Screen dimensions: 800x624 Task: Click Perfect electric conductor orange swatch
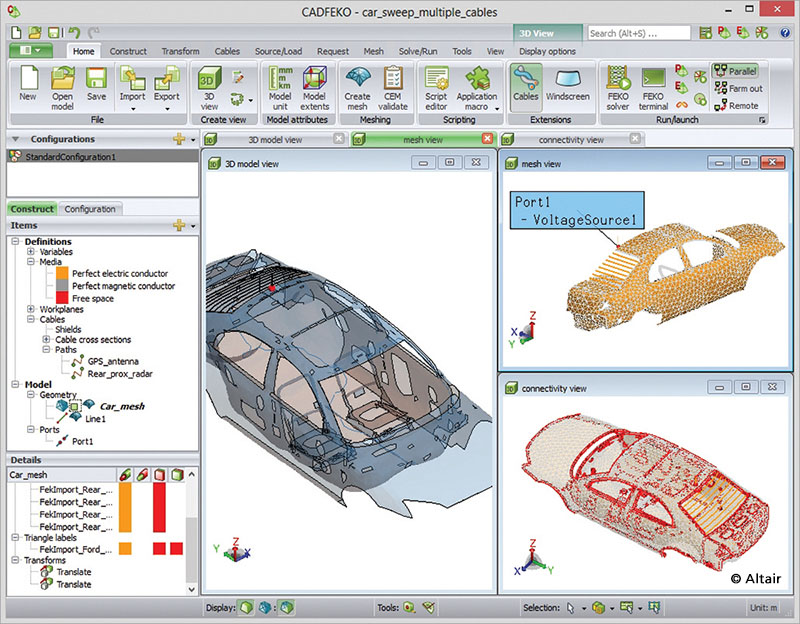click(x=62, y=273)
